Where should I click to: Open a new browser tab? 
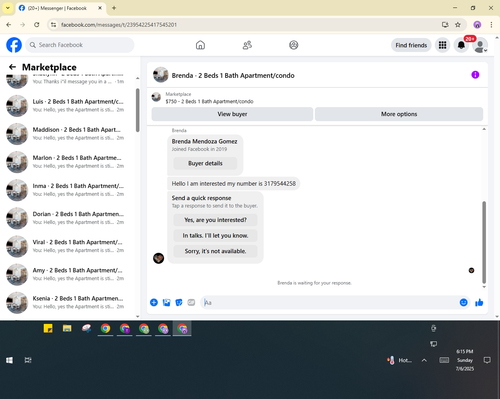click(x=114, y=8)
